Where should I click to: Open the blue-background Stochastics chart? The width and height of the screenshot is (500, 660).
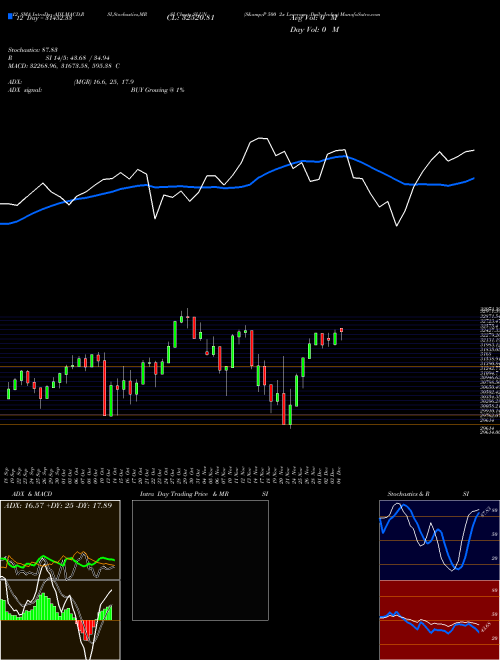point(439,540)
